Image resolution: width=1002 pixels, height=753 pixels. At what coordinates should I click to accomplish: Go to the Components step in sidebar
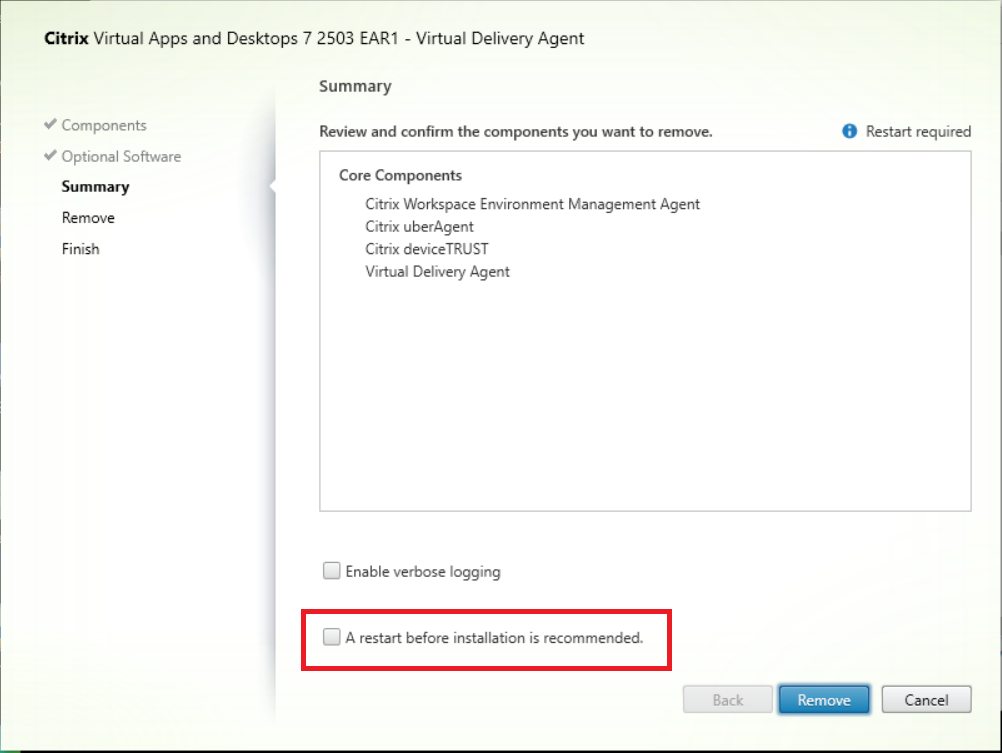tap(104, 125)
